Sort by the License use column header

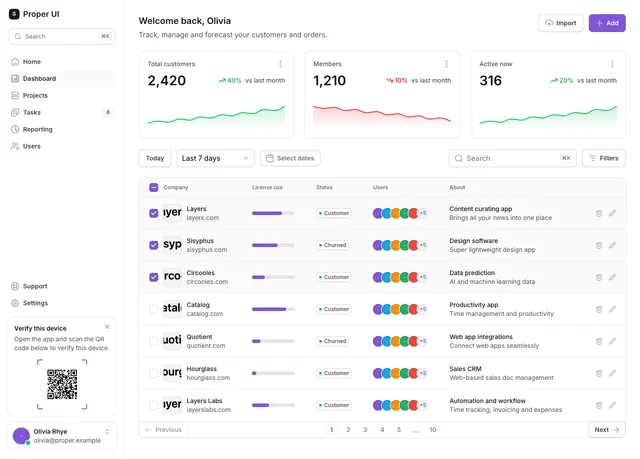267,187
